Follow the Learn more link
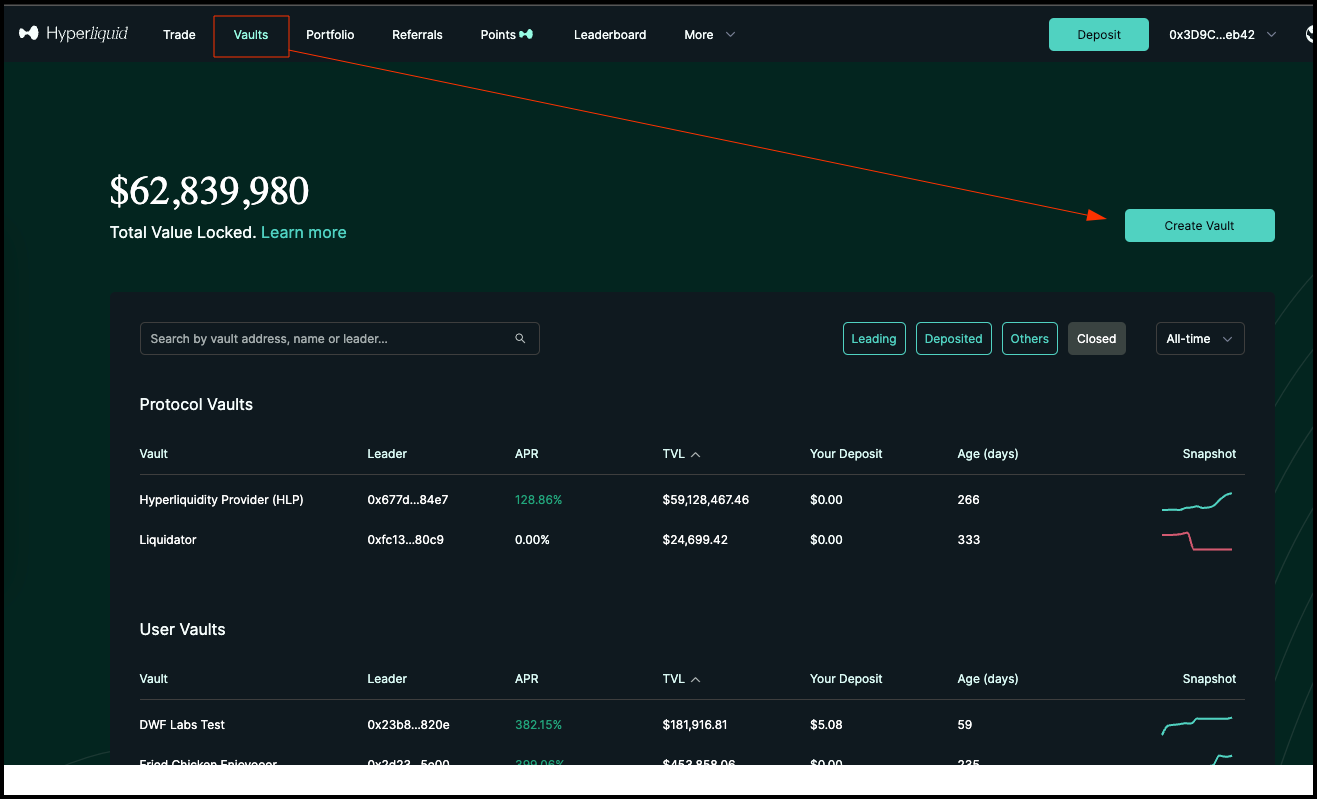Viewport: 1317px width, 799px height. tap(303, 232)
